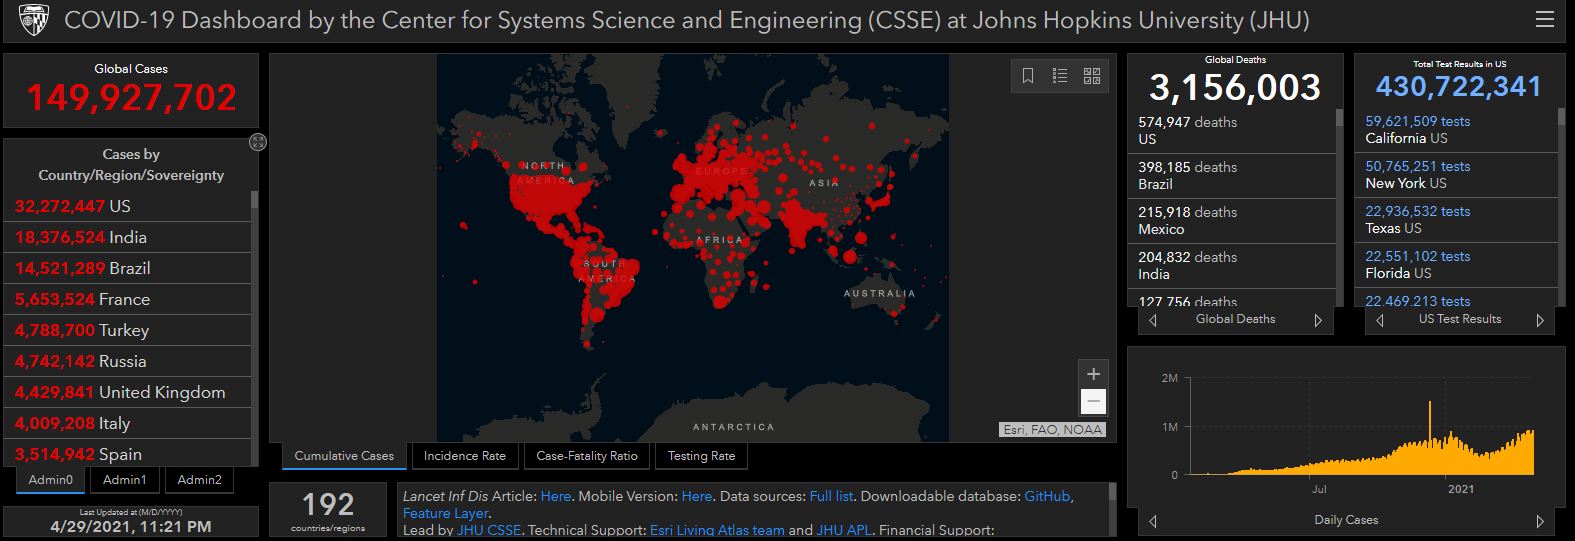Open the hamburger menu in the header

(x=1544, y=20)
